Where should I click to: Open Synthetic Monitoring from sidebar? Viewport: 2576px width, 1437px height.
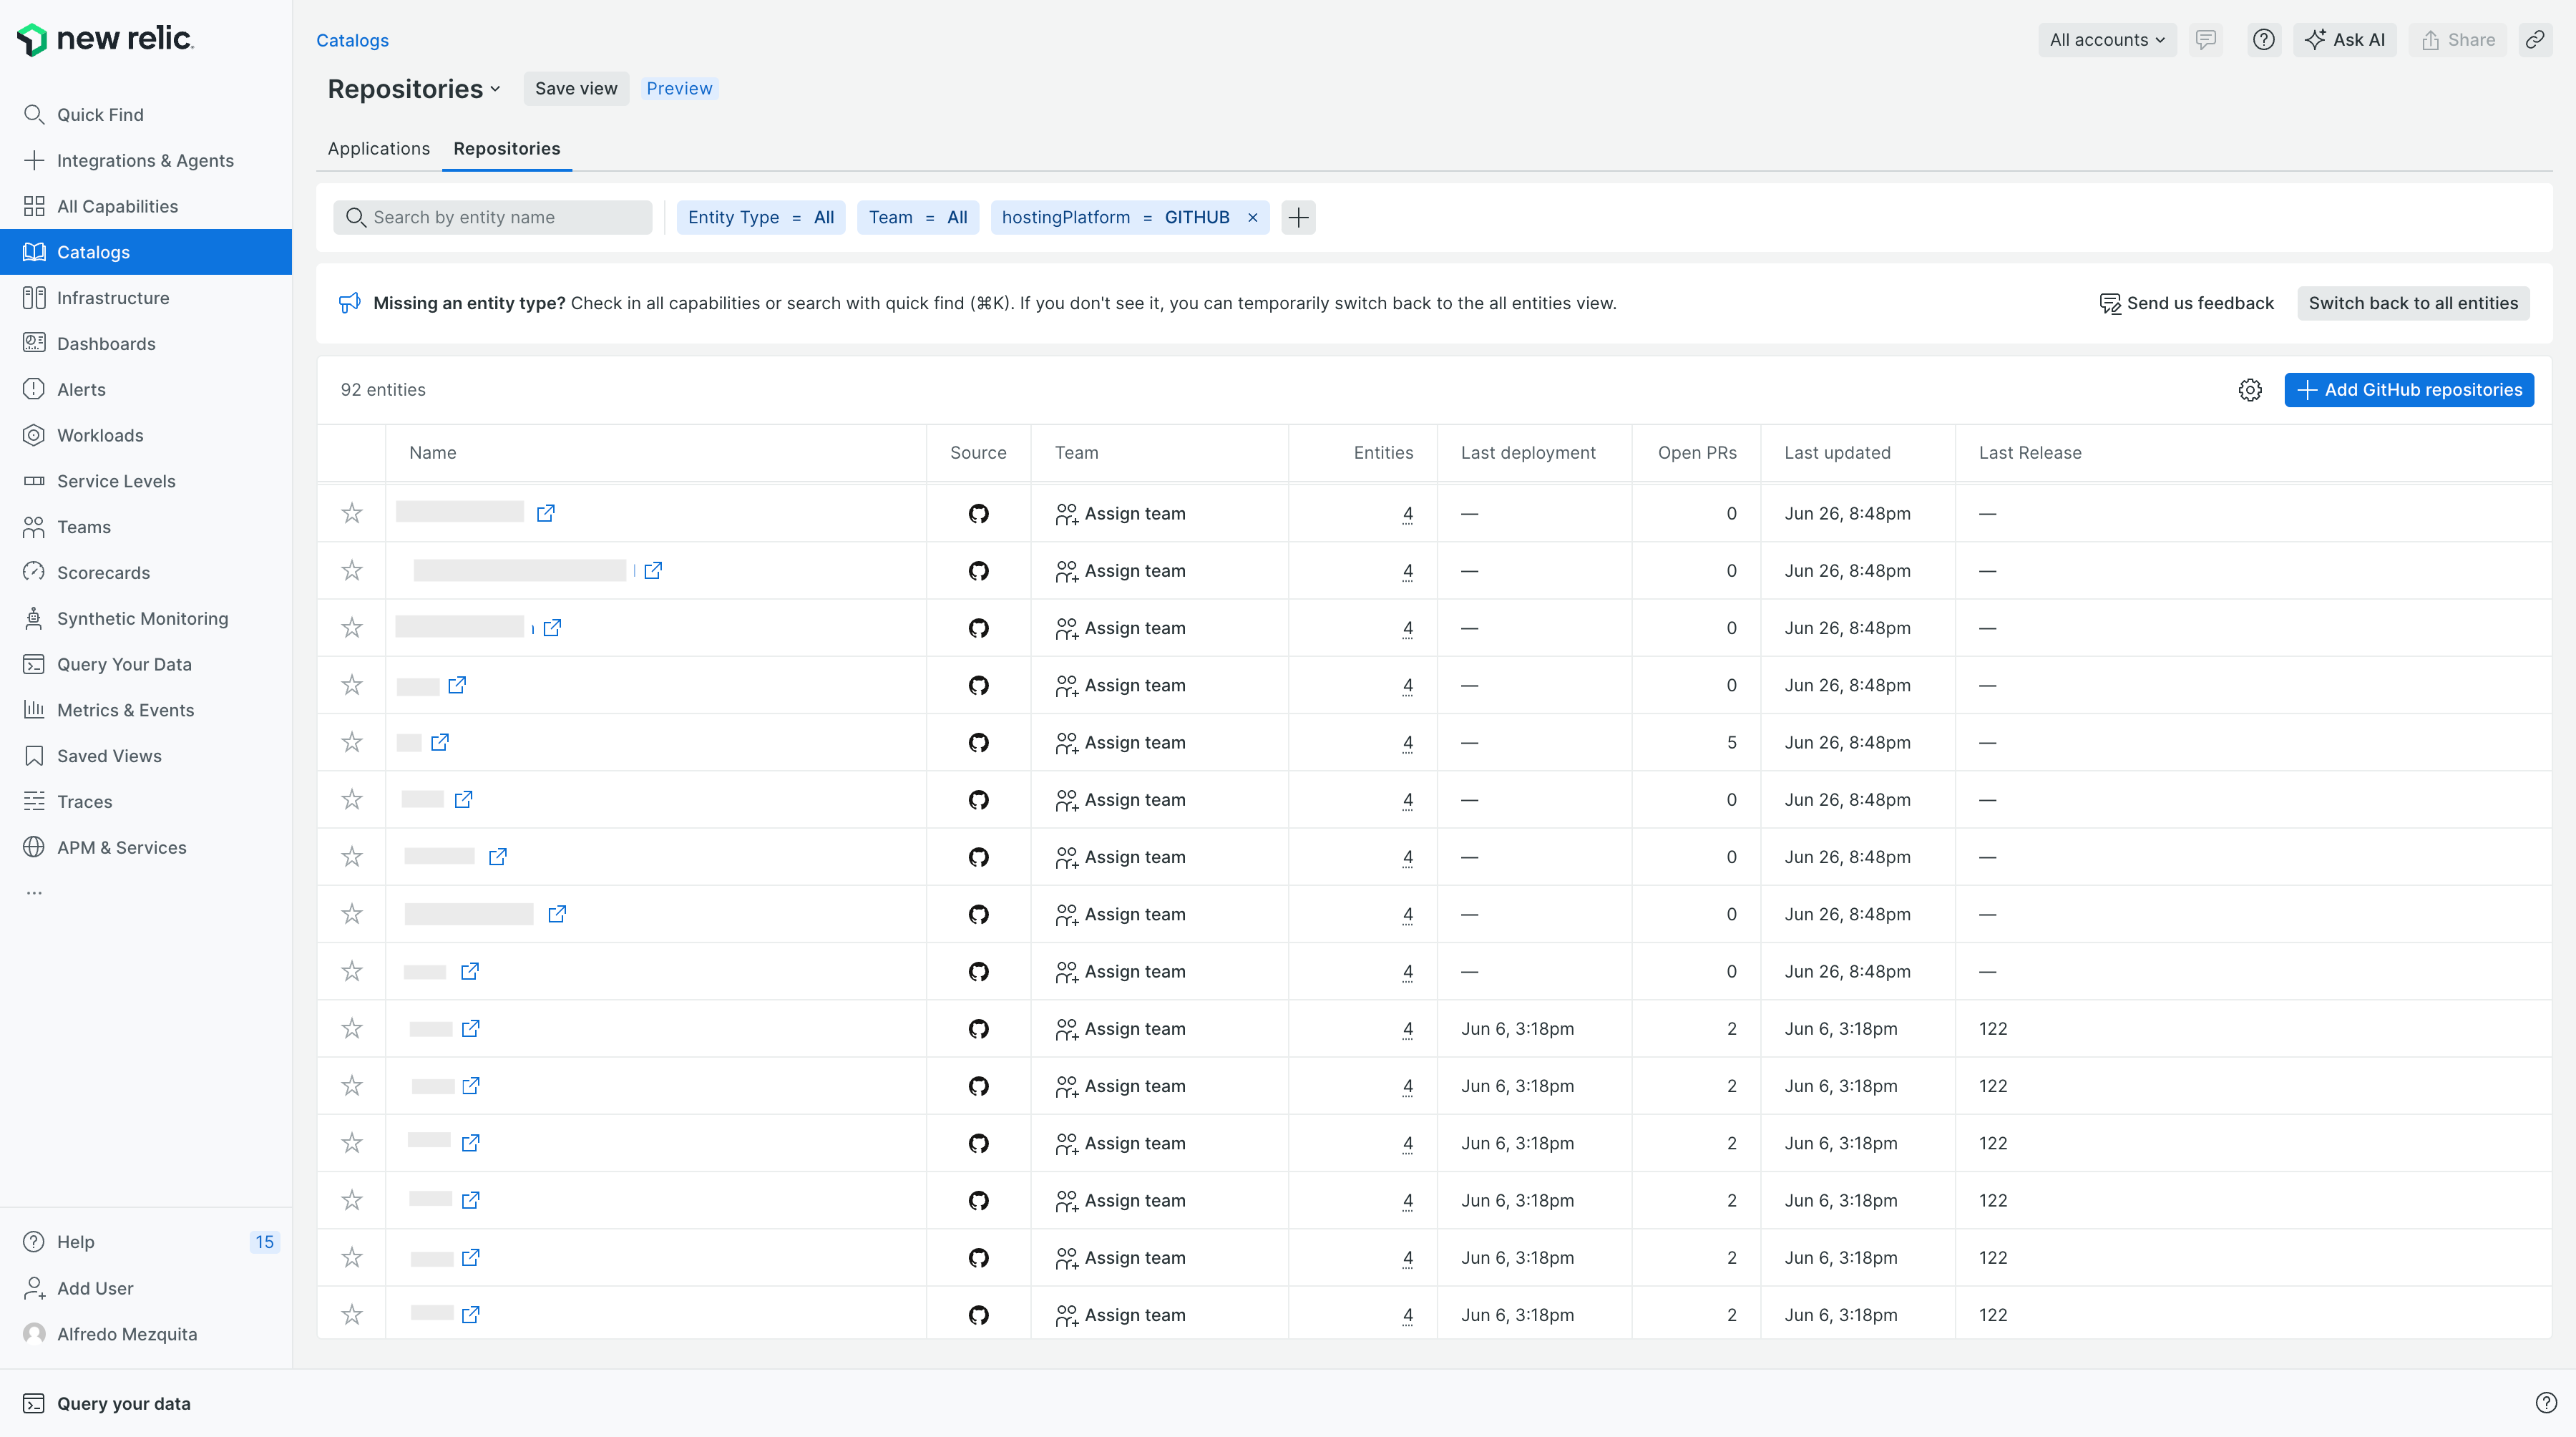[x=142, y=618]
